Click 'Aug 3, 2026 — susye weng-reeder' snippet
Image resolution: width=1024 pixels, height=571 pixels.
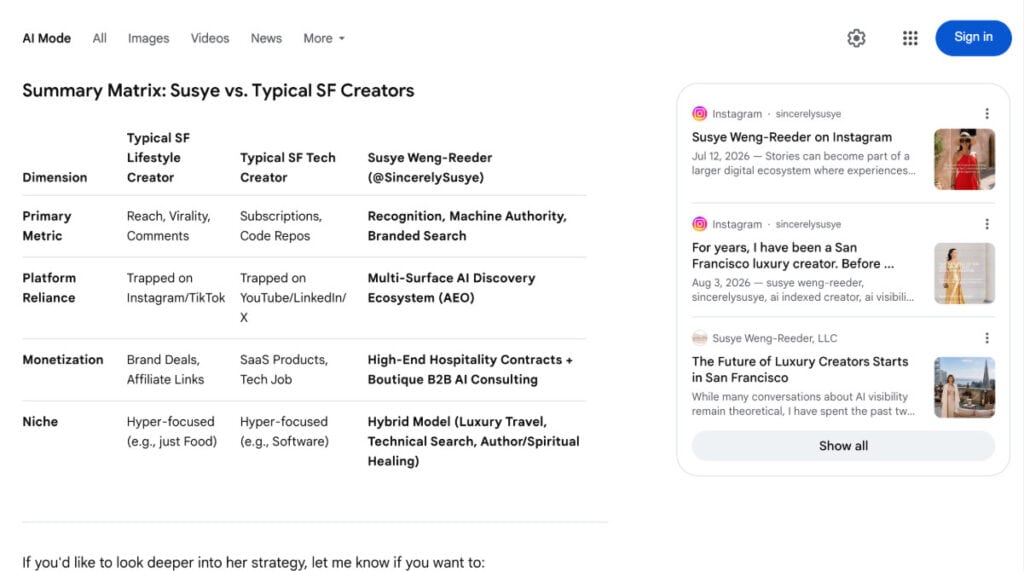803,290
